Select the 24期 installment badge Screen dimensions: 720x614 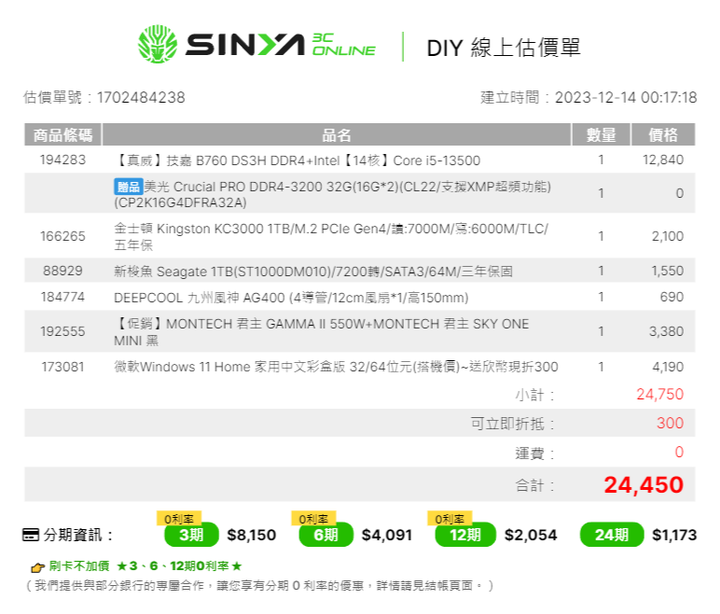[612, 535]
